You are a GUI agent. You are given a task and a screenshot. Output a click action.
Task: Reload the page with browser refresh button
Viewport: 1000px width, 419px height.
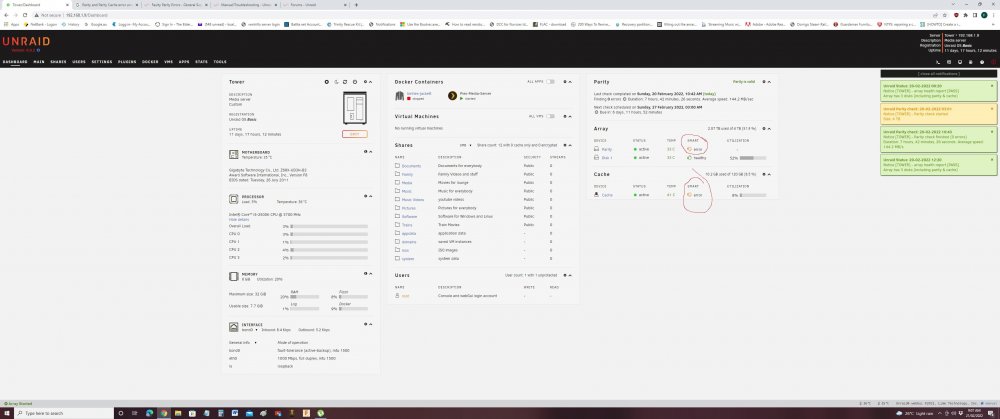pos(25,15)
